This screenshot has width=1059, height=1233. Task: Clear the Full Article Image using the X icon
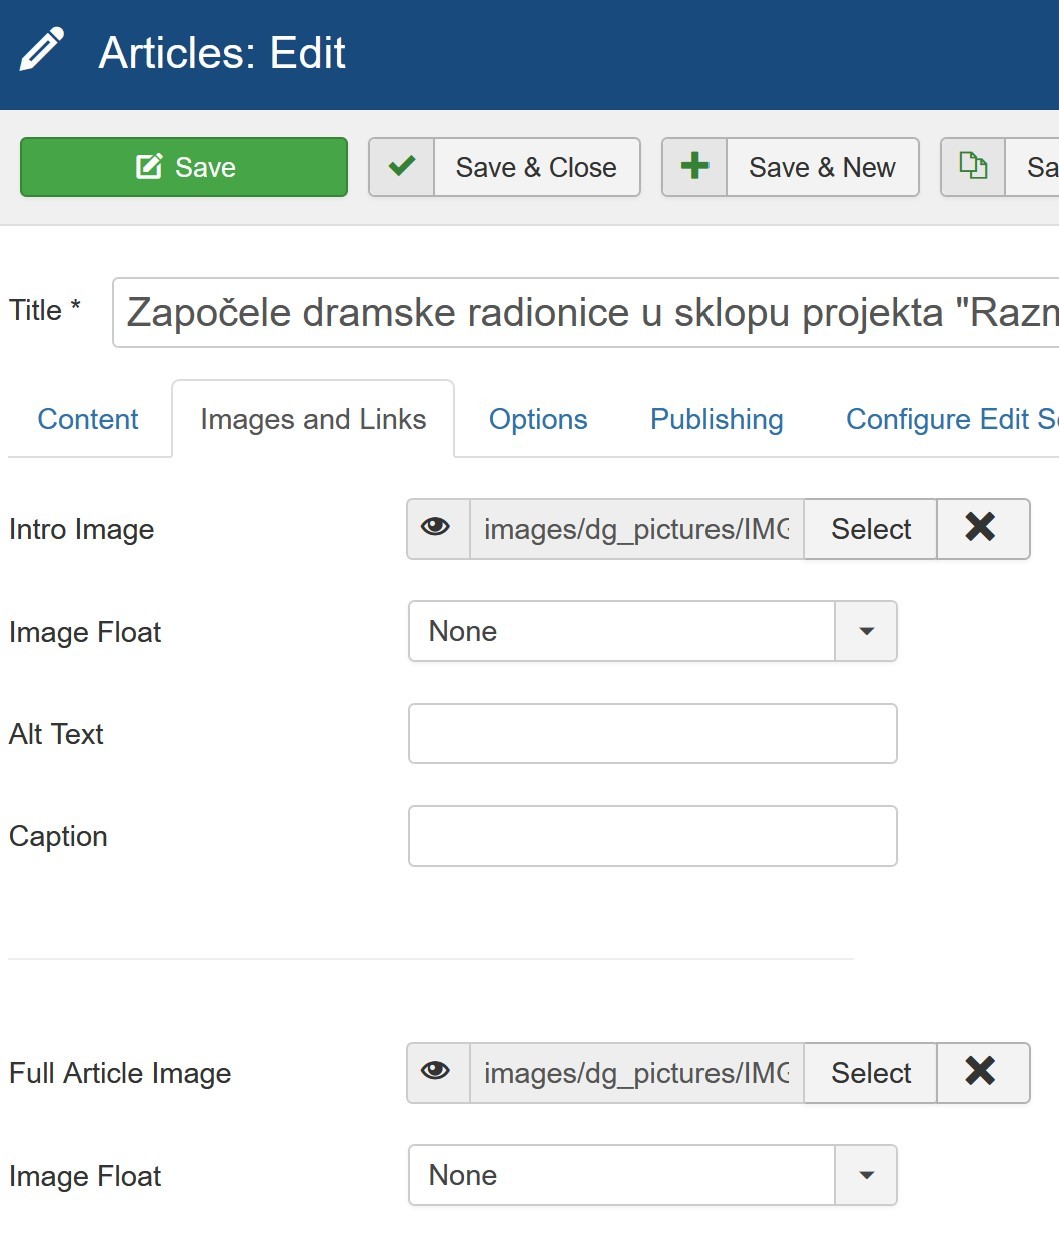coord(981,1072)
